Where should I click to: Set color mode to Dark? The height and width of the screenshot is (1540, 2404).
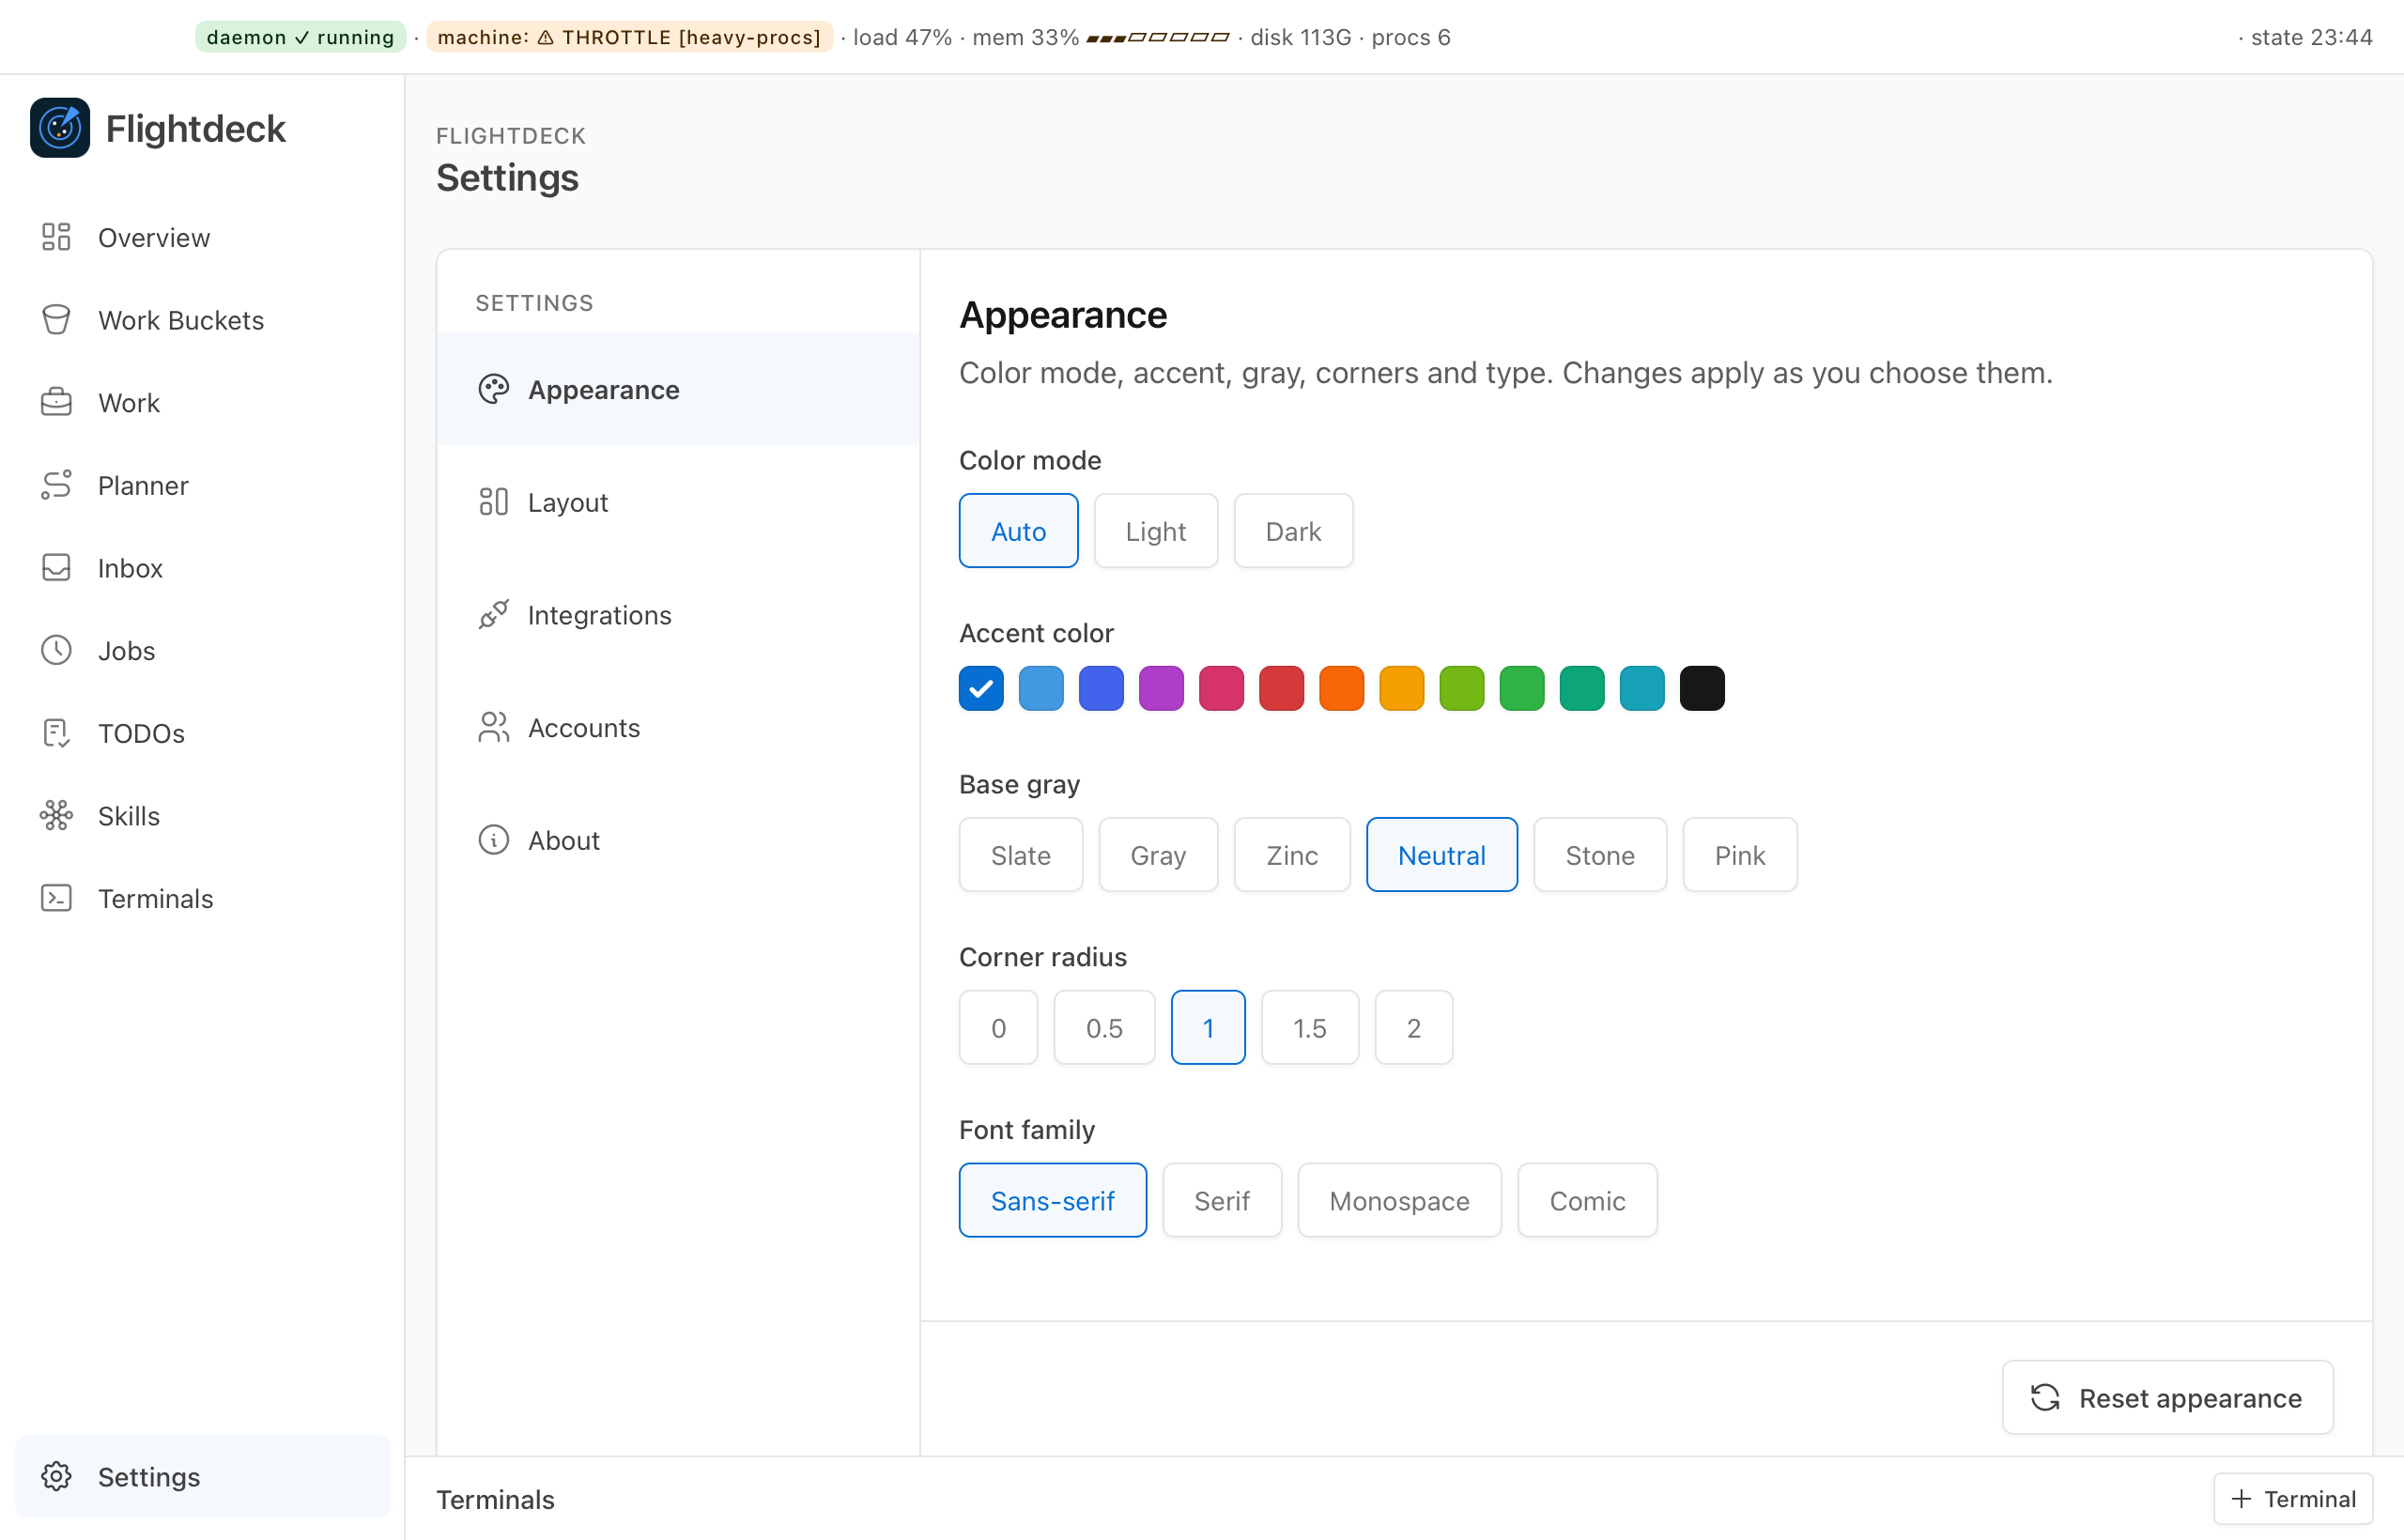pyautogui.click(x=1293, y=531)
